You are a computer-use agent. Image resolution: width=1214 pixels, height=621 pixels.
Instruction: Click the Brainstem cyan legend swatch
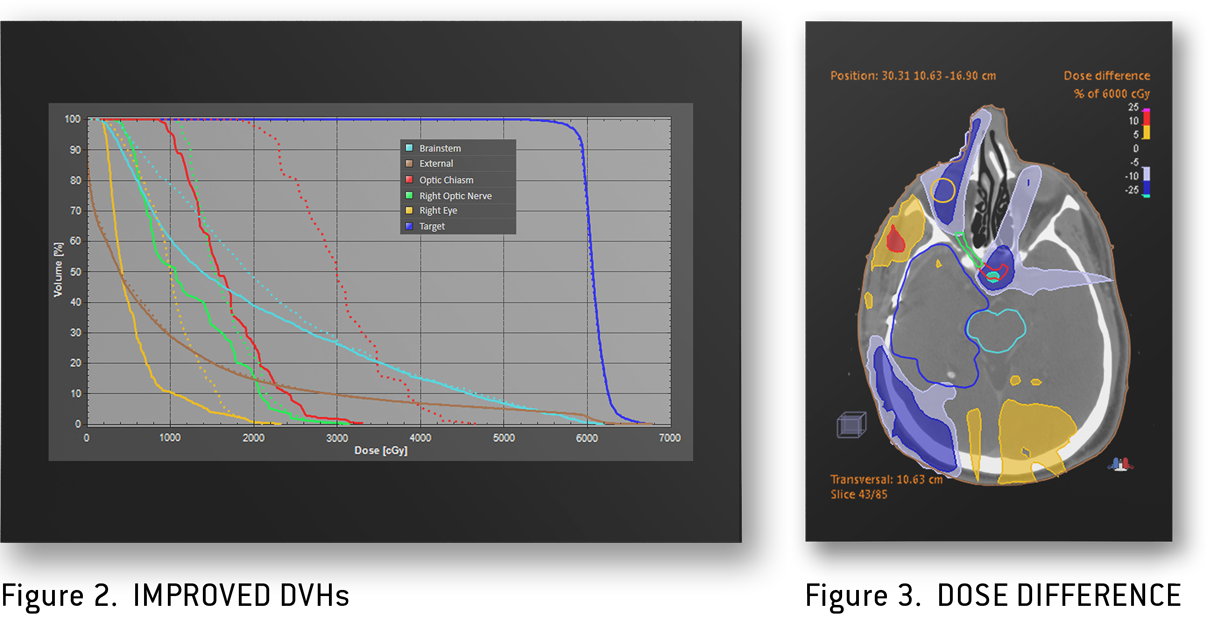408,148
